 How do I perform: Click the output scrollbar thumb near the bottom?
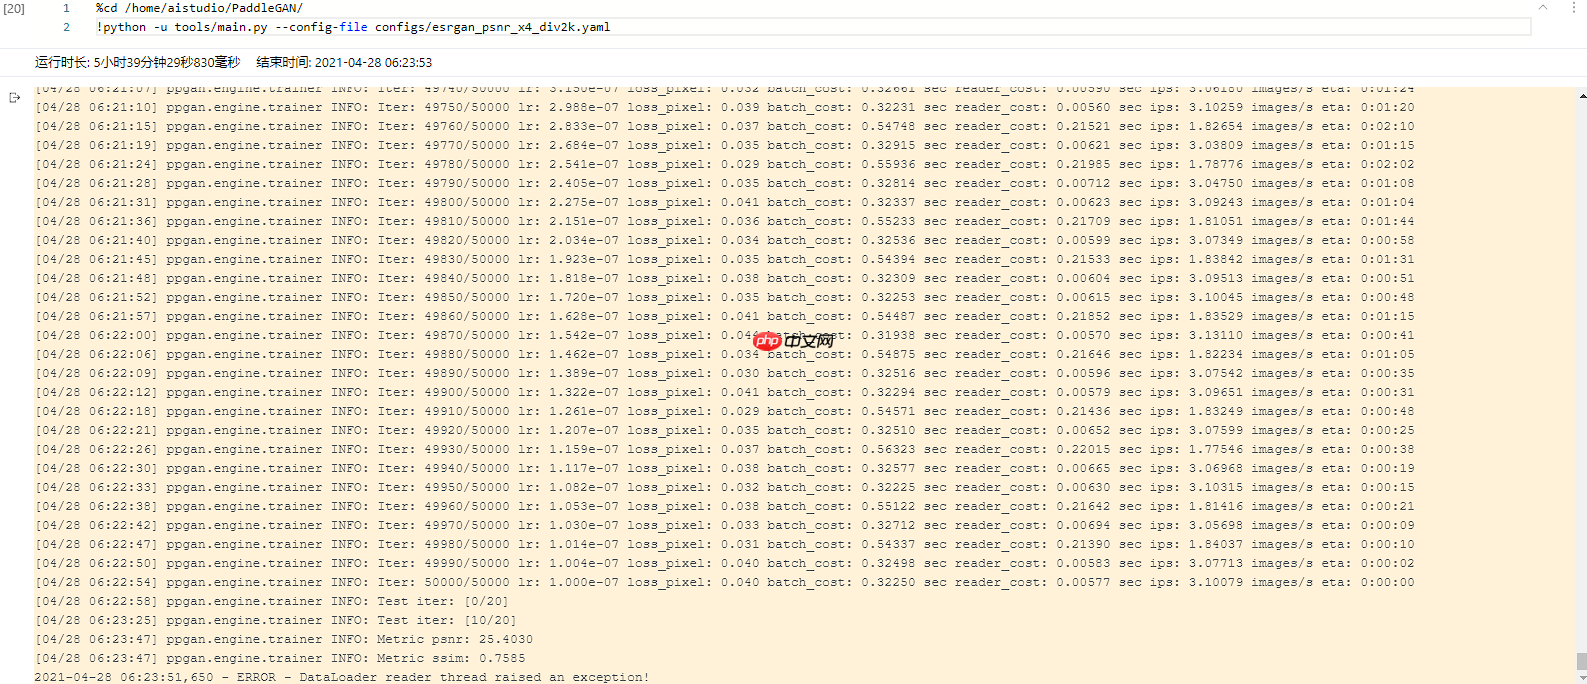click(x=1581, y=661)
